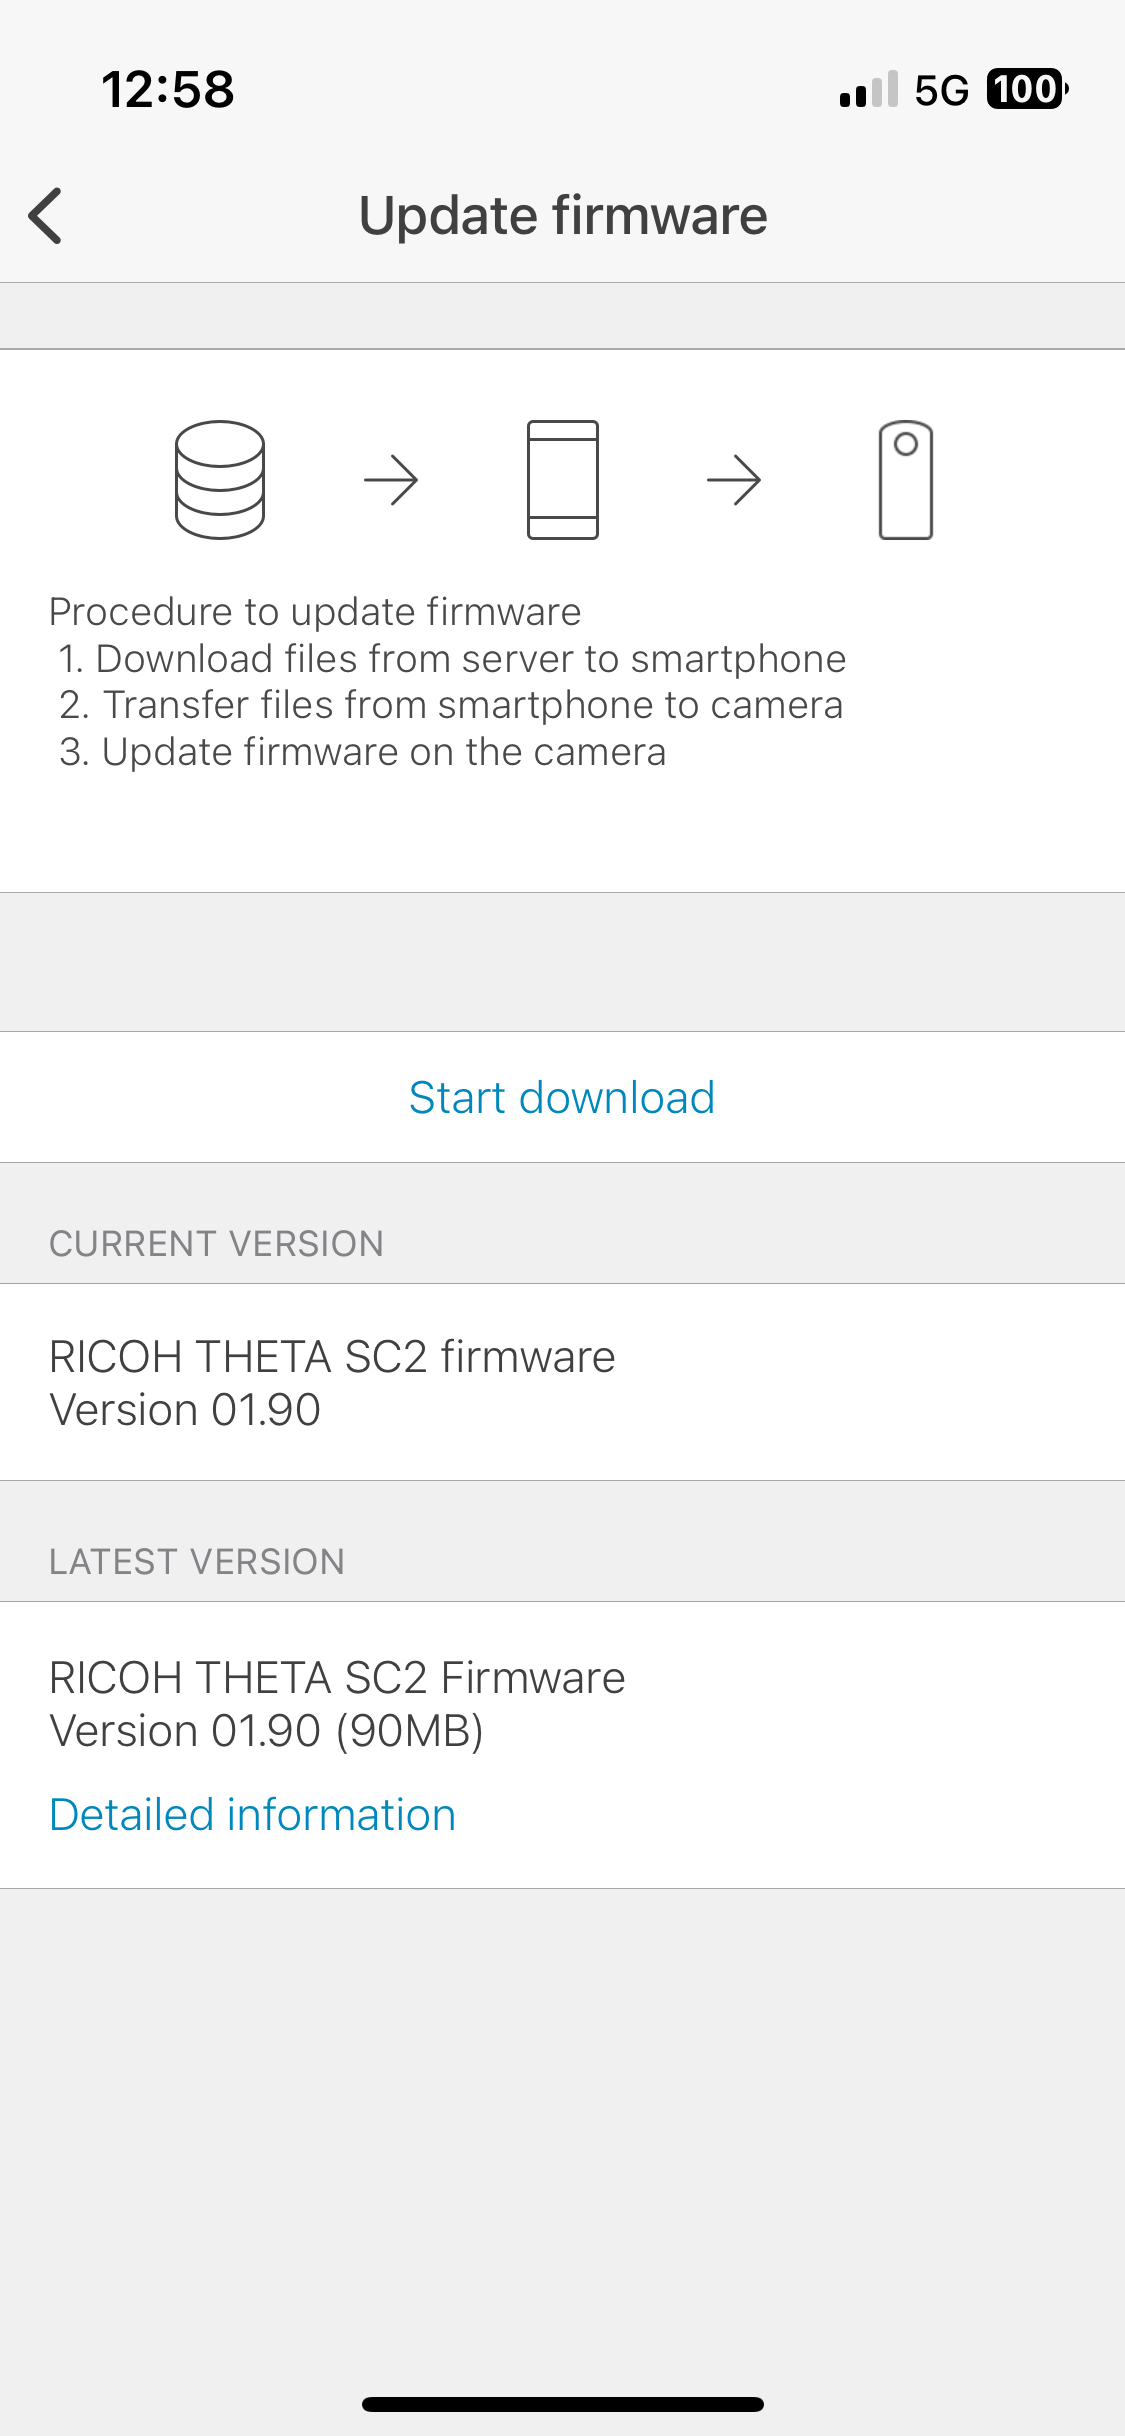1125x2436 pixels.
Task: Select the latest Version 01.90 (90MB) row
Action: pyautogui.click(x=562, y=1745)
